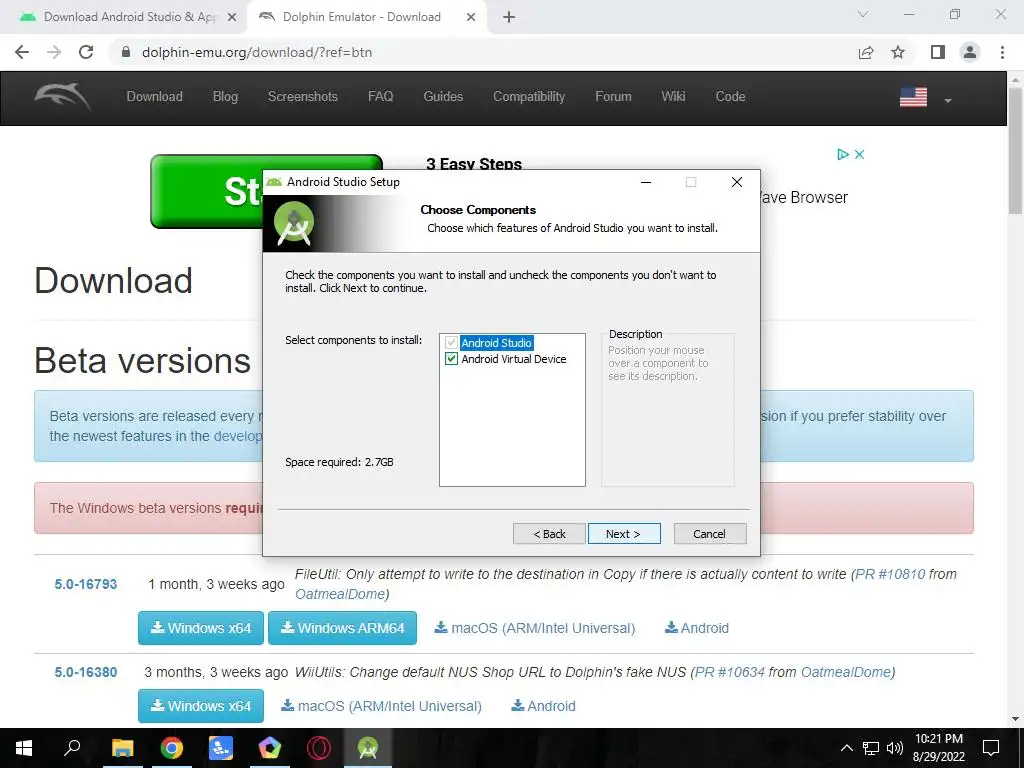Image resolution: width=1024 pixels, height=768 pixels.
Task: Open the FAQ nav item
Action: coord(381,97)
